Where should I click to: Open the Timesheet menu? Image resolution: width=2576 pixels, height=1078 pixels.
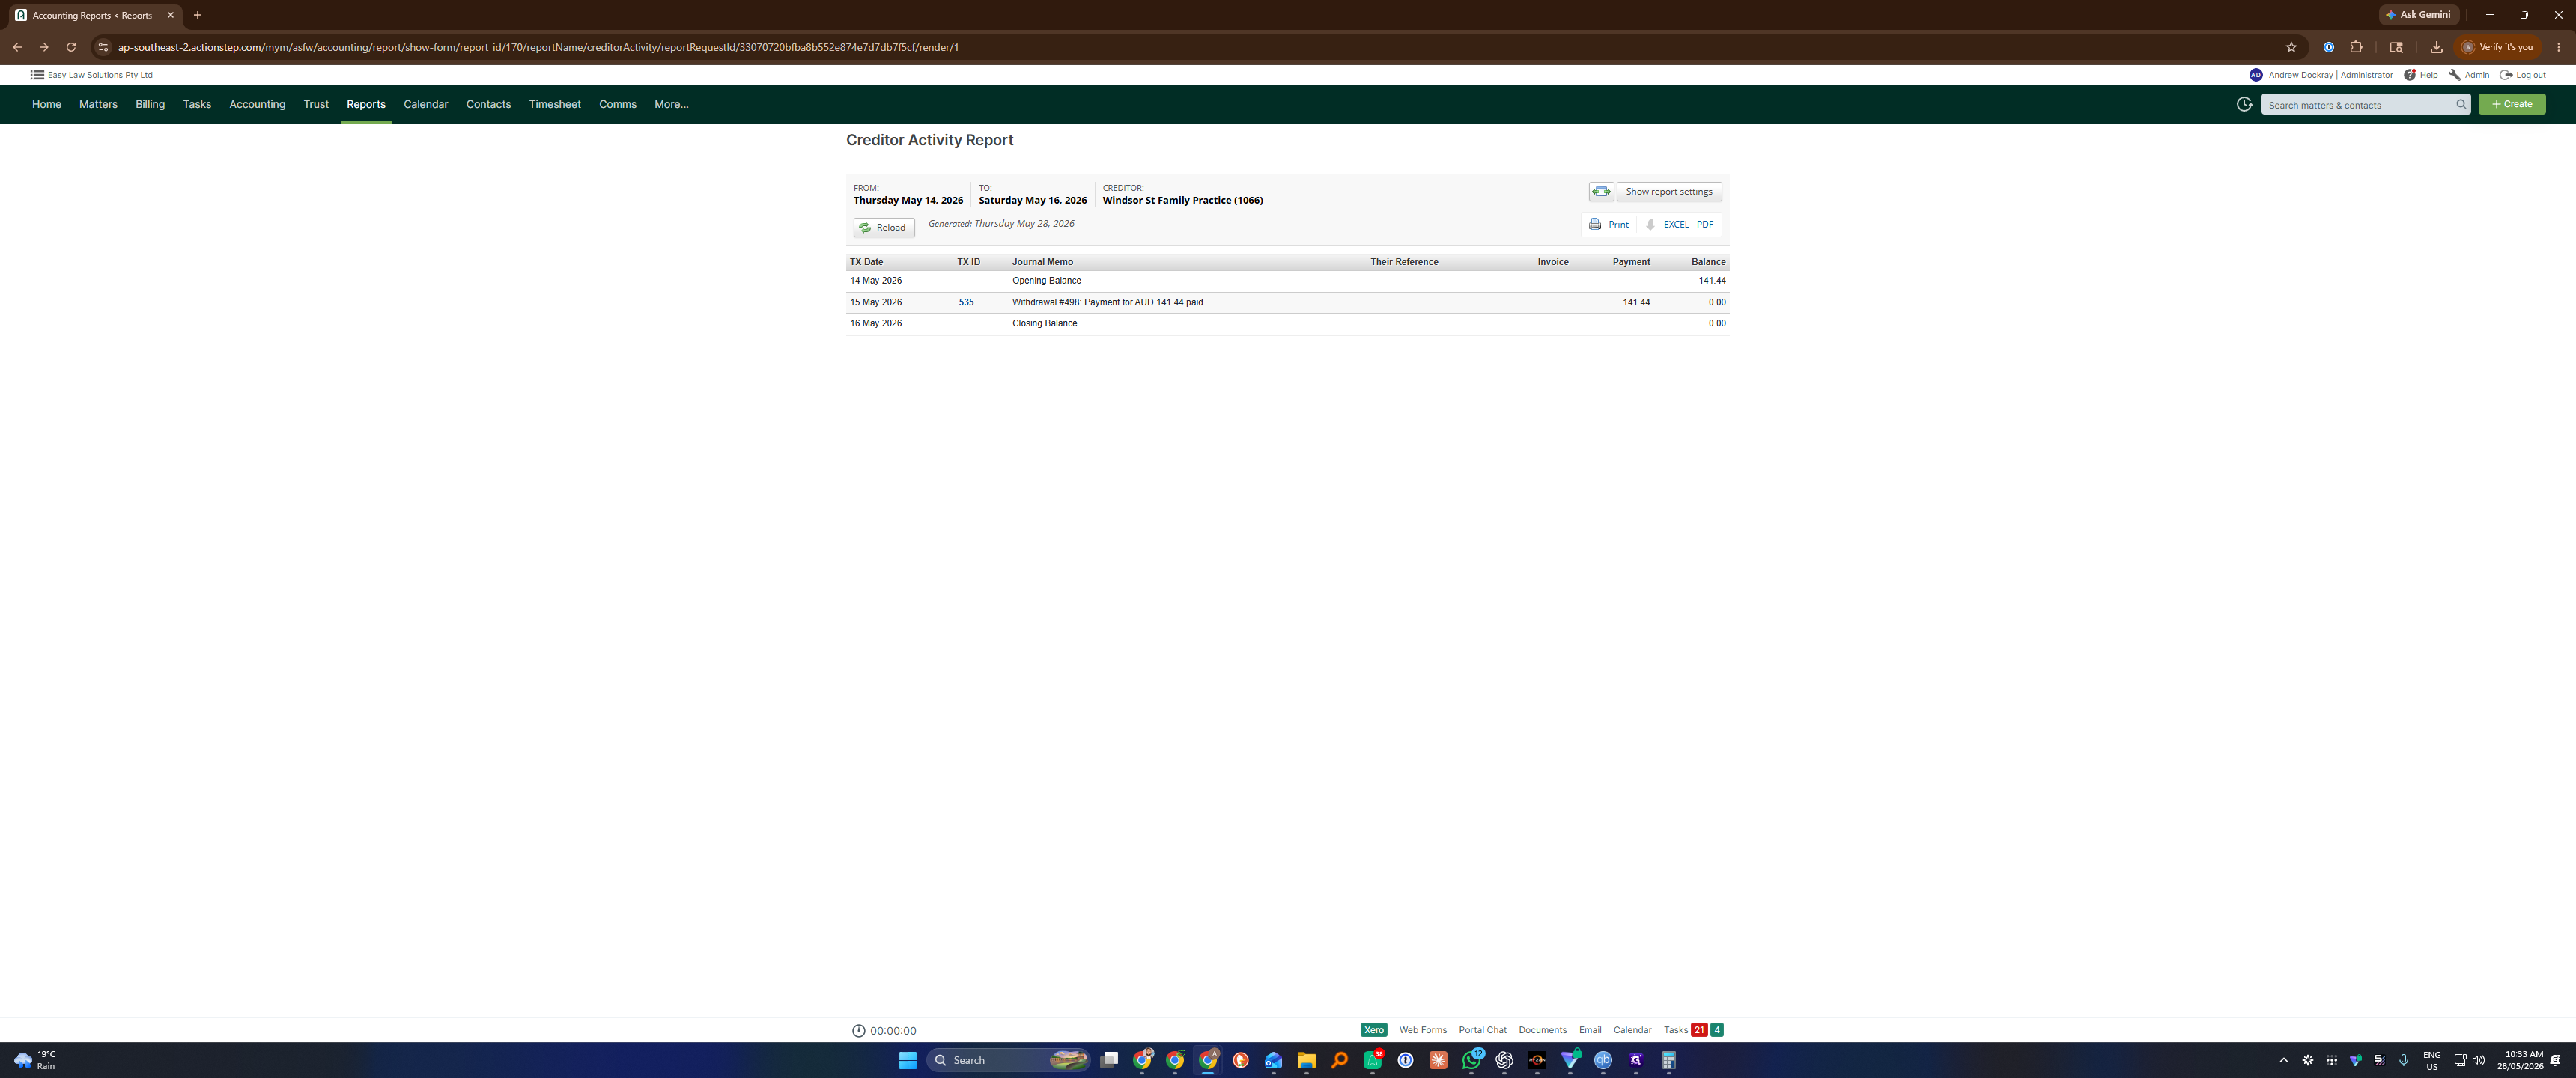click(x=555, y=104)
